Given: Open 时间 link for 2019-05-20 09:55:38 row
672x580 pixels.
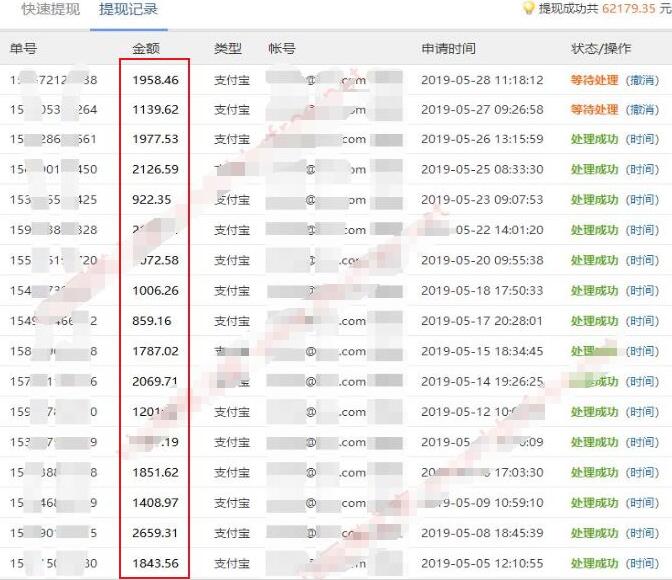Looking at the screenshot, I should (x=642, y=260).
